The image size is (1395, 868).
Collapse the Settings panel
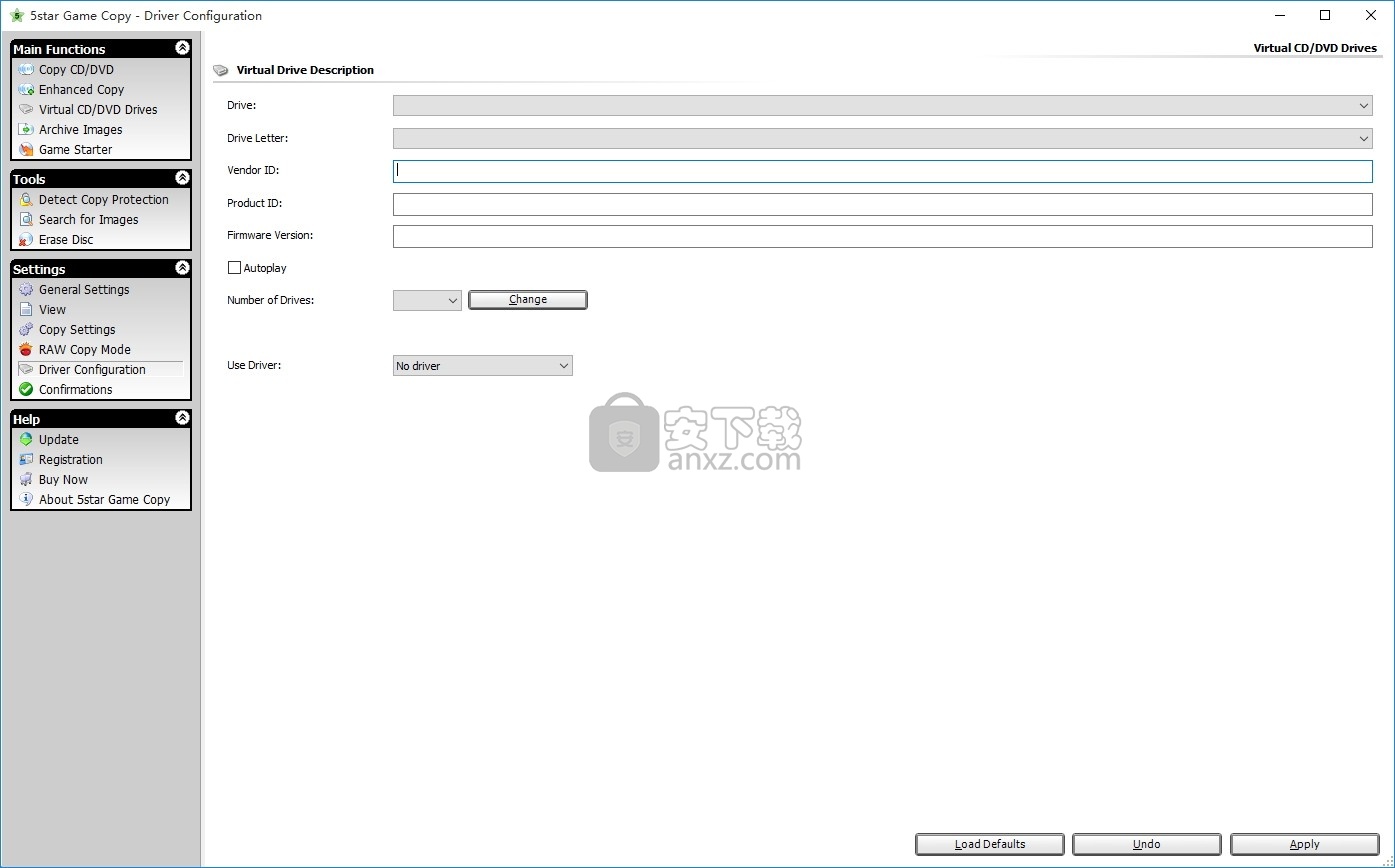pyautogui.click(x=182, y=268)
